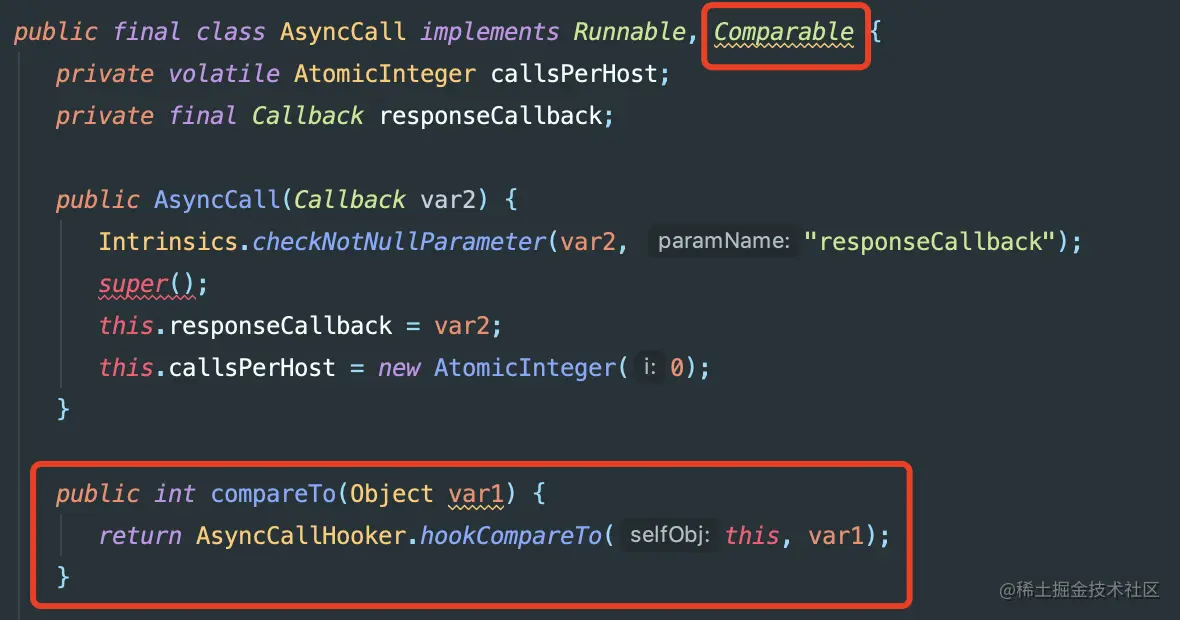Click the underlined super() call
The width and height of the screenshot is (1180, 620).
coord(147,284)
